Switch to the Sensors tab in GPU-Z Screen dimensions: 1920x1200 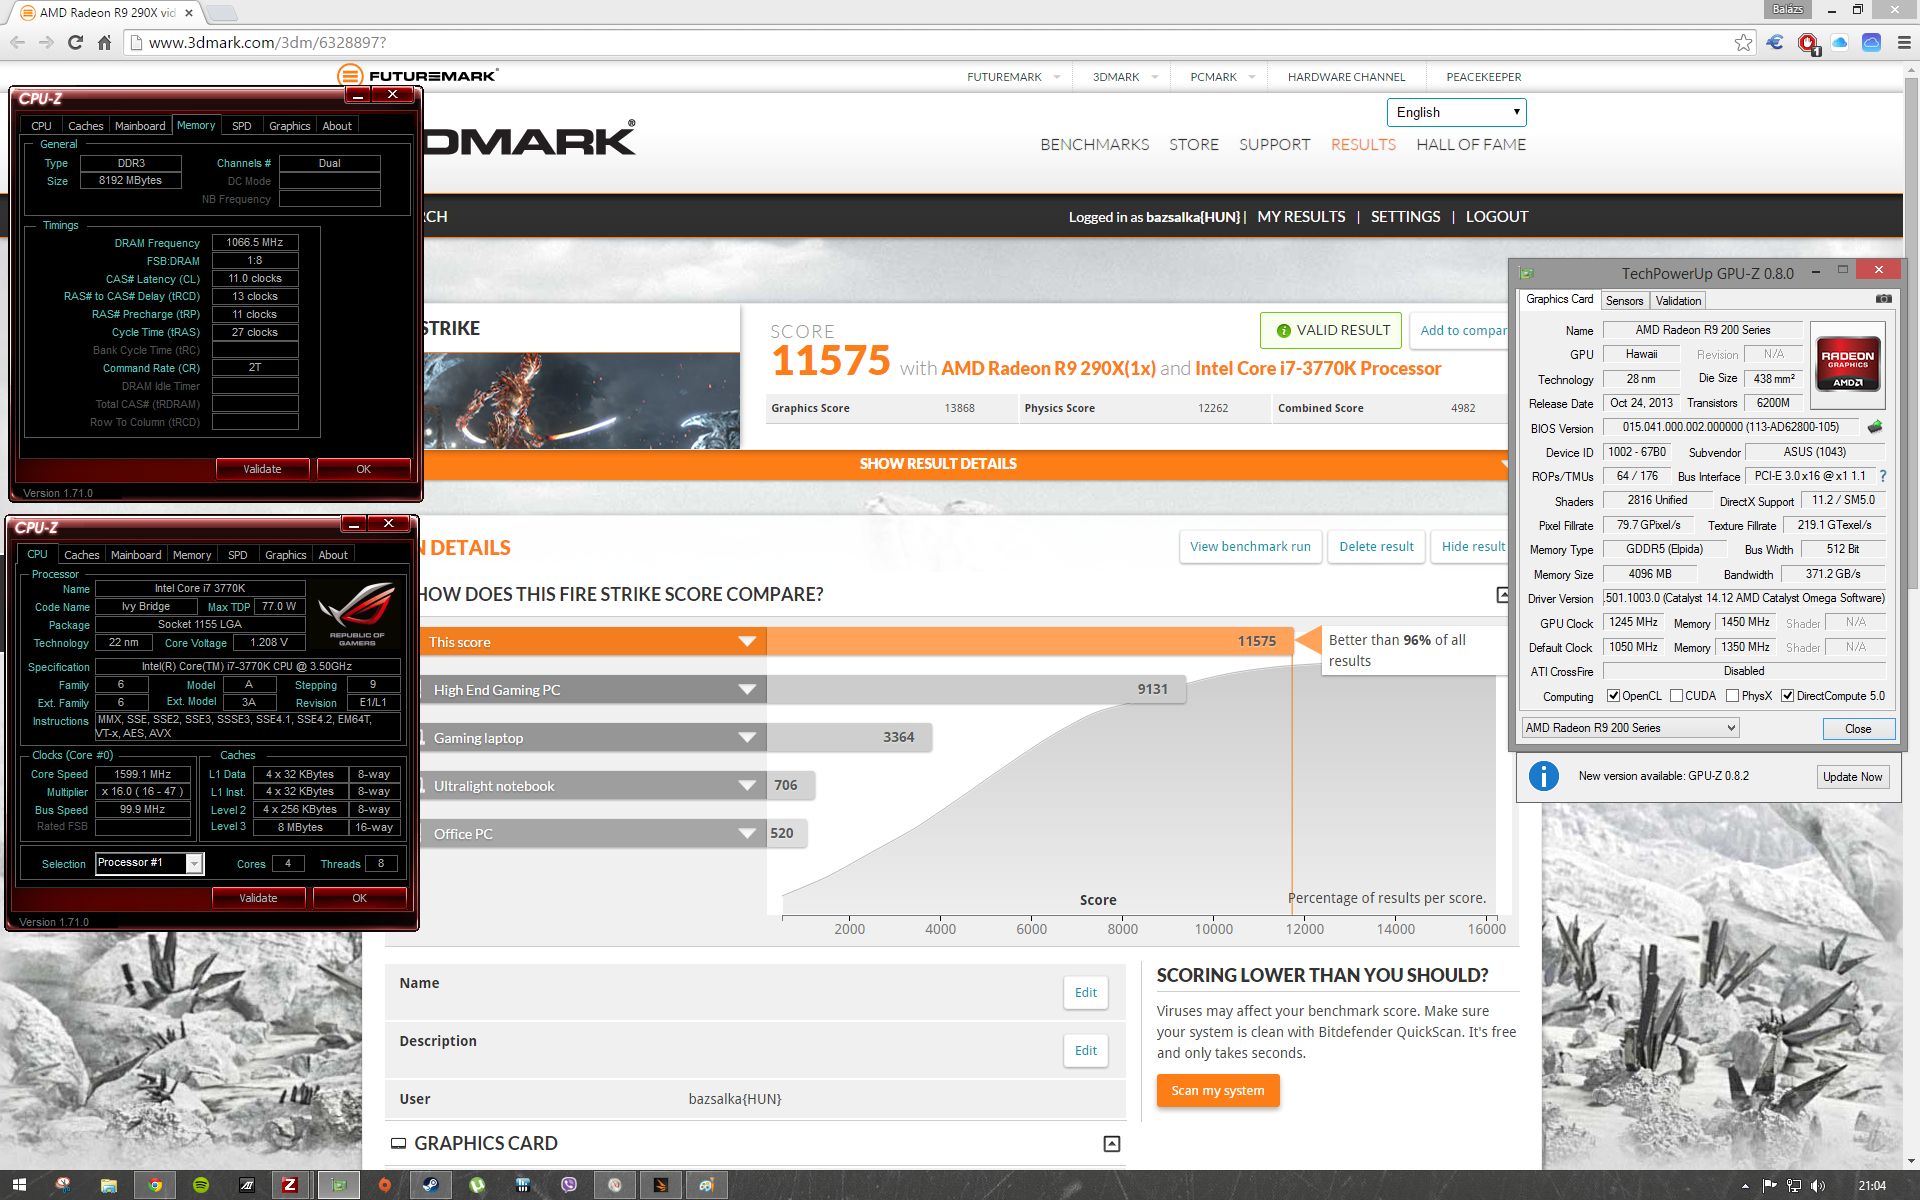click(1624, 300)
